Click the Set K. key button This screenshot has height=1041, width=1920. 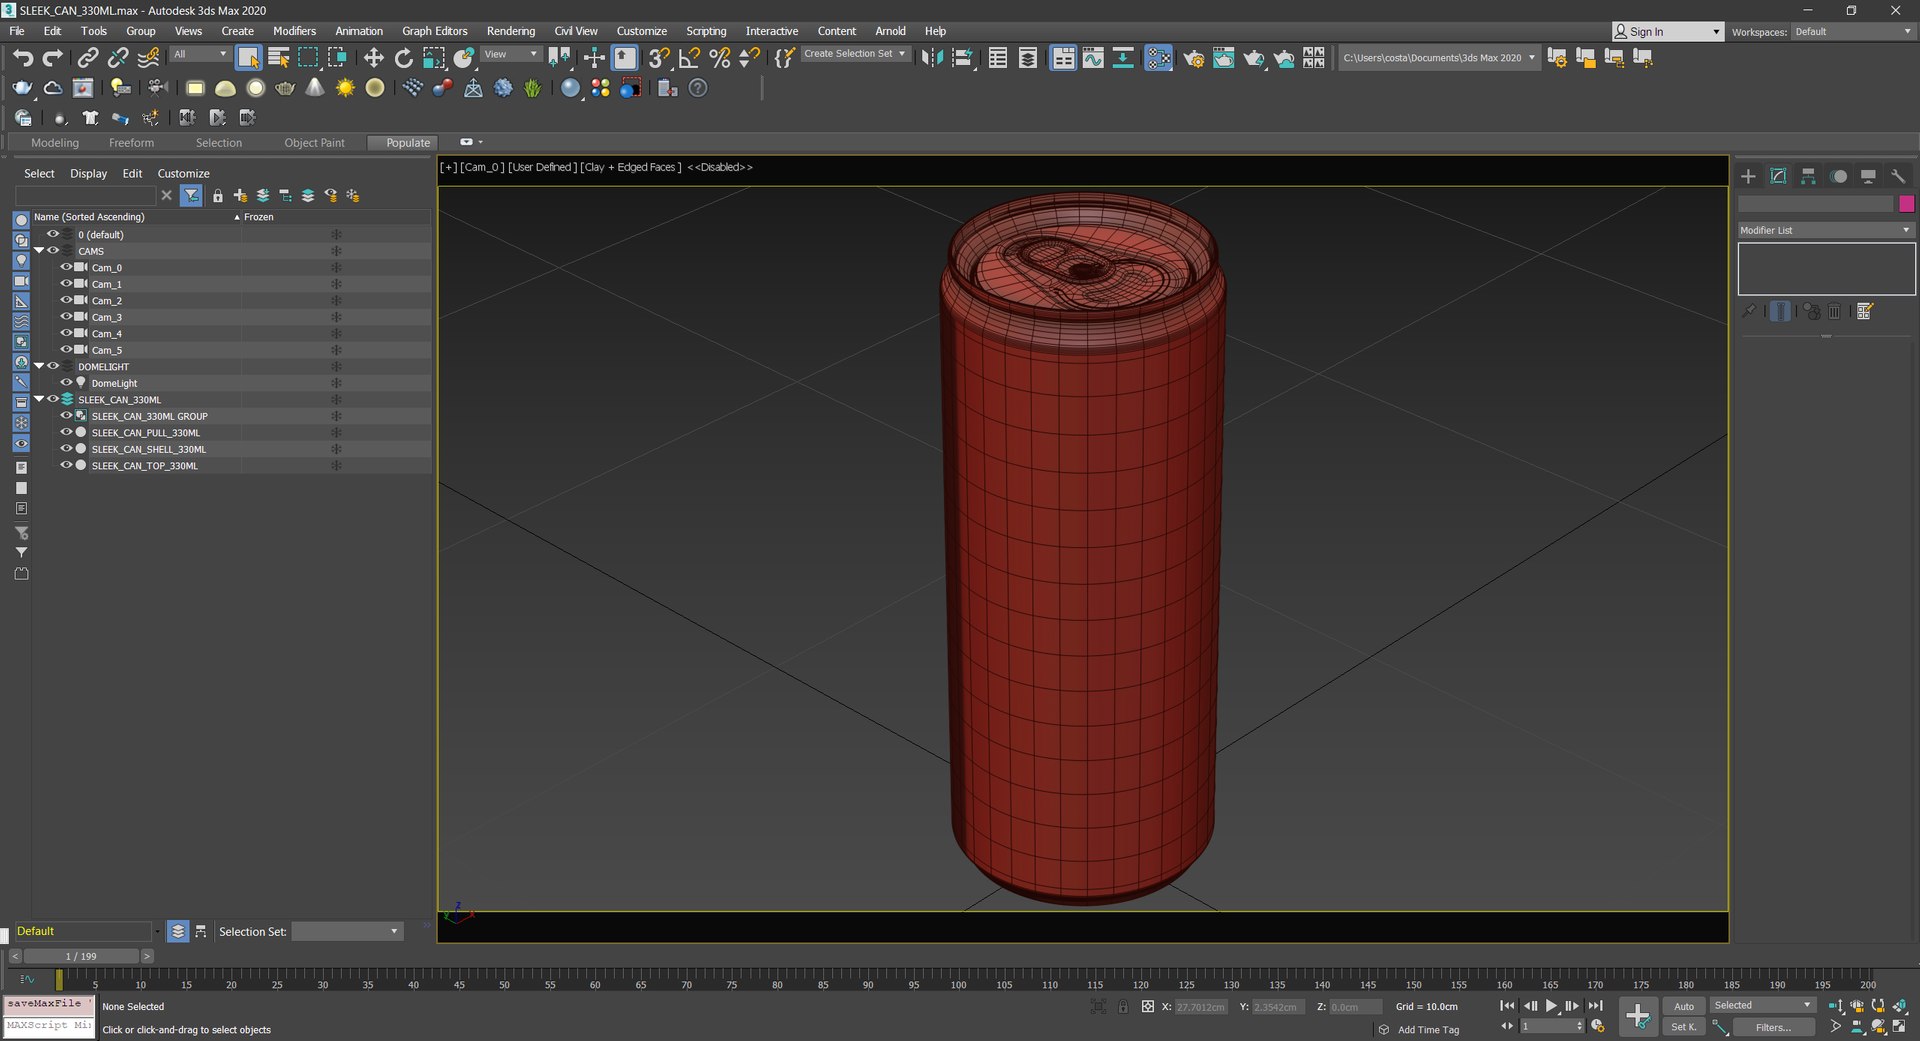pyautogui.click(x=1684, y=1027)
